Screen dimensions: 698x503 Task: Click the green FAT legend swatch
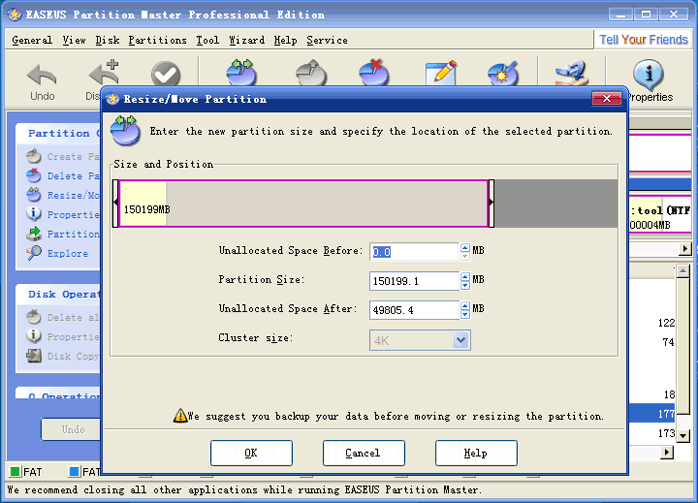[15, 471]
